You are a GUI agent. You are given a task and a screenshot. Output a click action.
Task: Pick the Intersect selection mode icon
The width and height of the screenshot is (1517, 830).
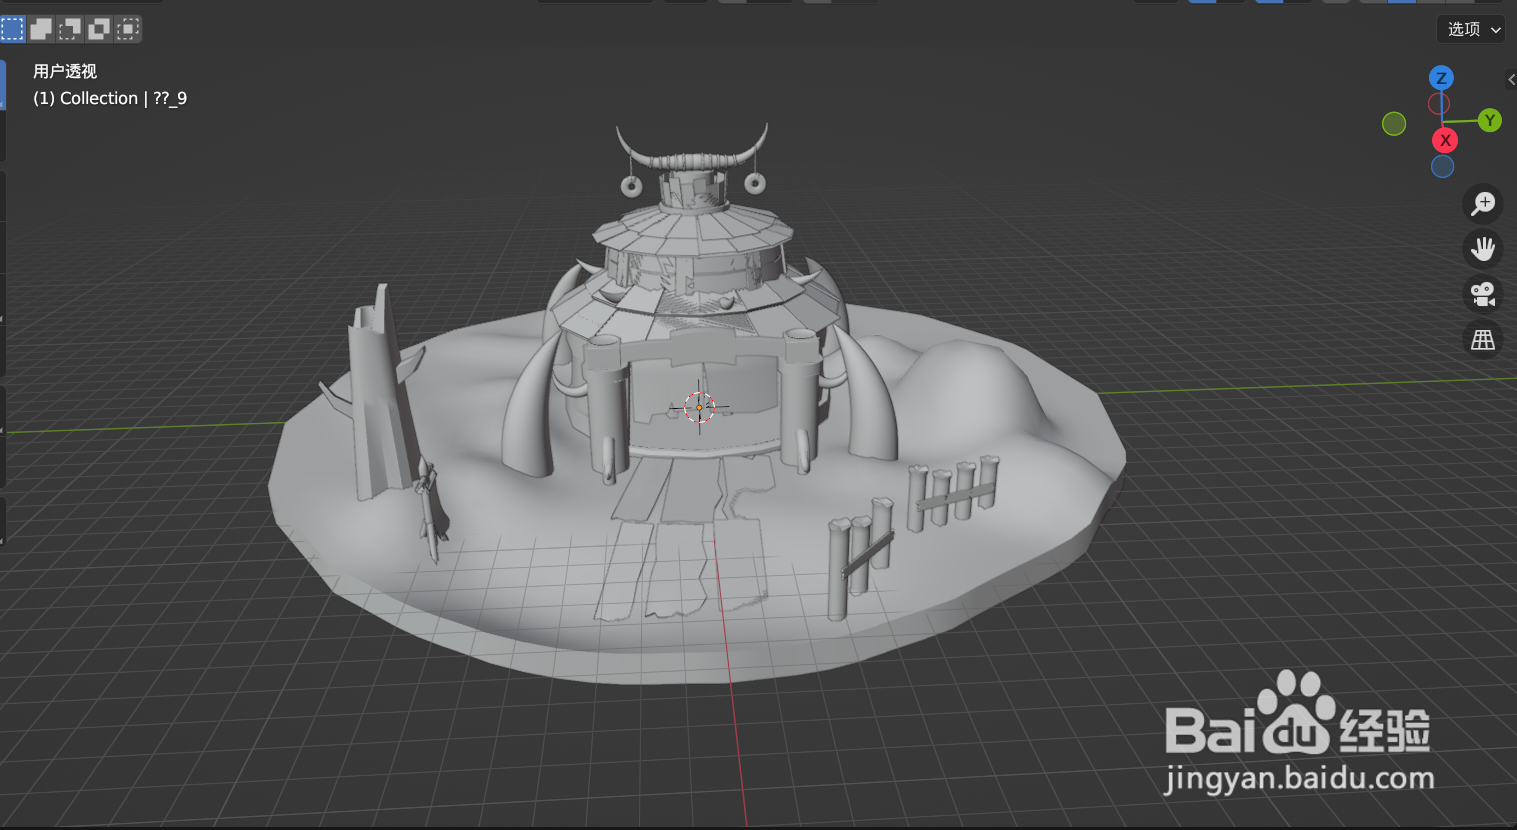pyautogui.click(x=128, y=29)
